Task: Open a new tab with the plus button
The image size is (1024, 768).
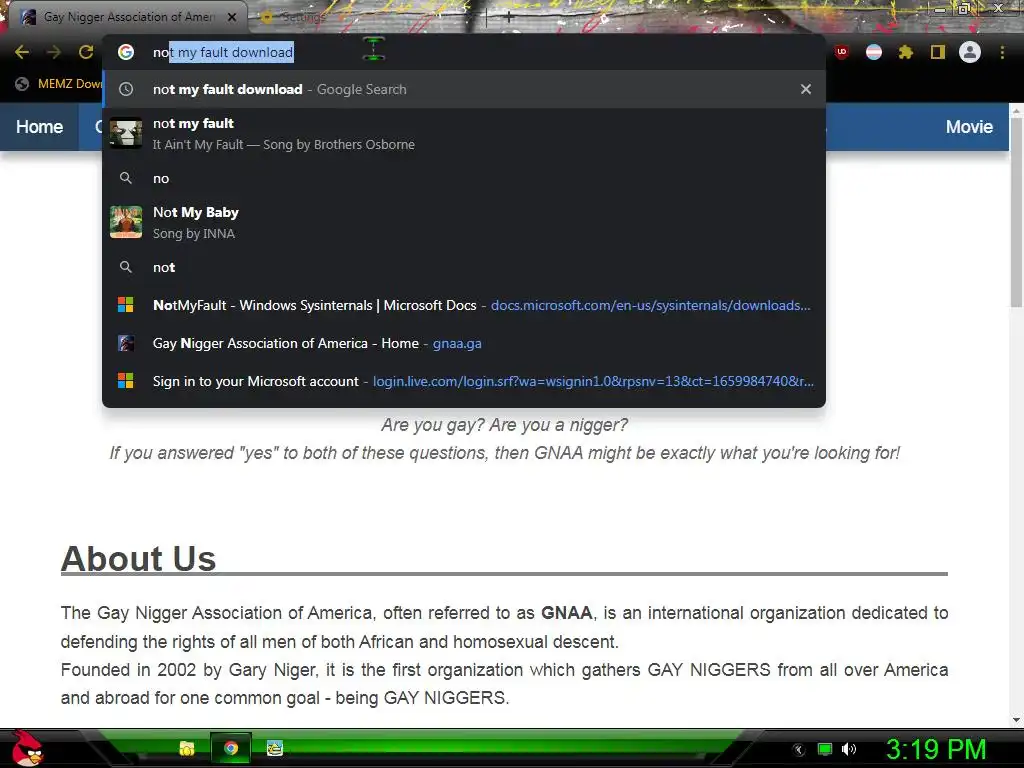Action: tap(509, 17)
